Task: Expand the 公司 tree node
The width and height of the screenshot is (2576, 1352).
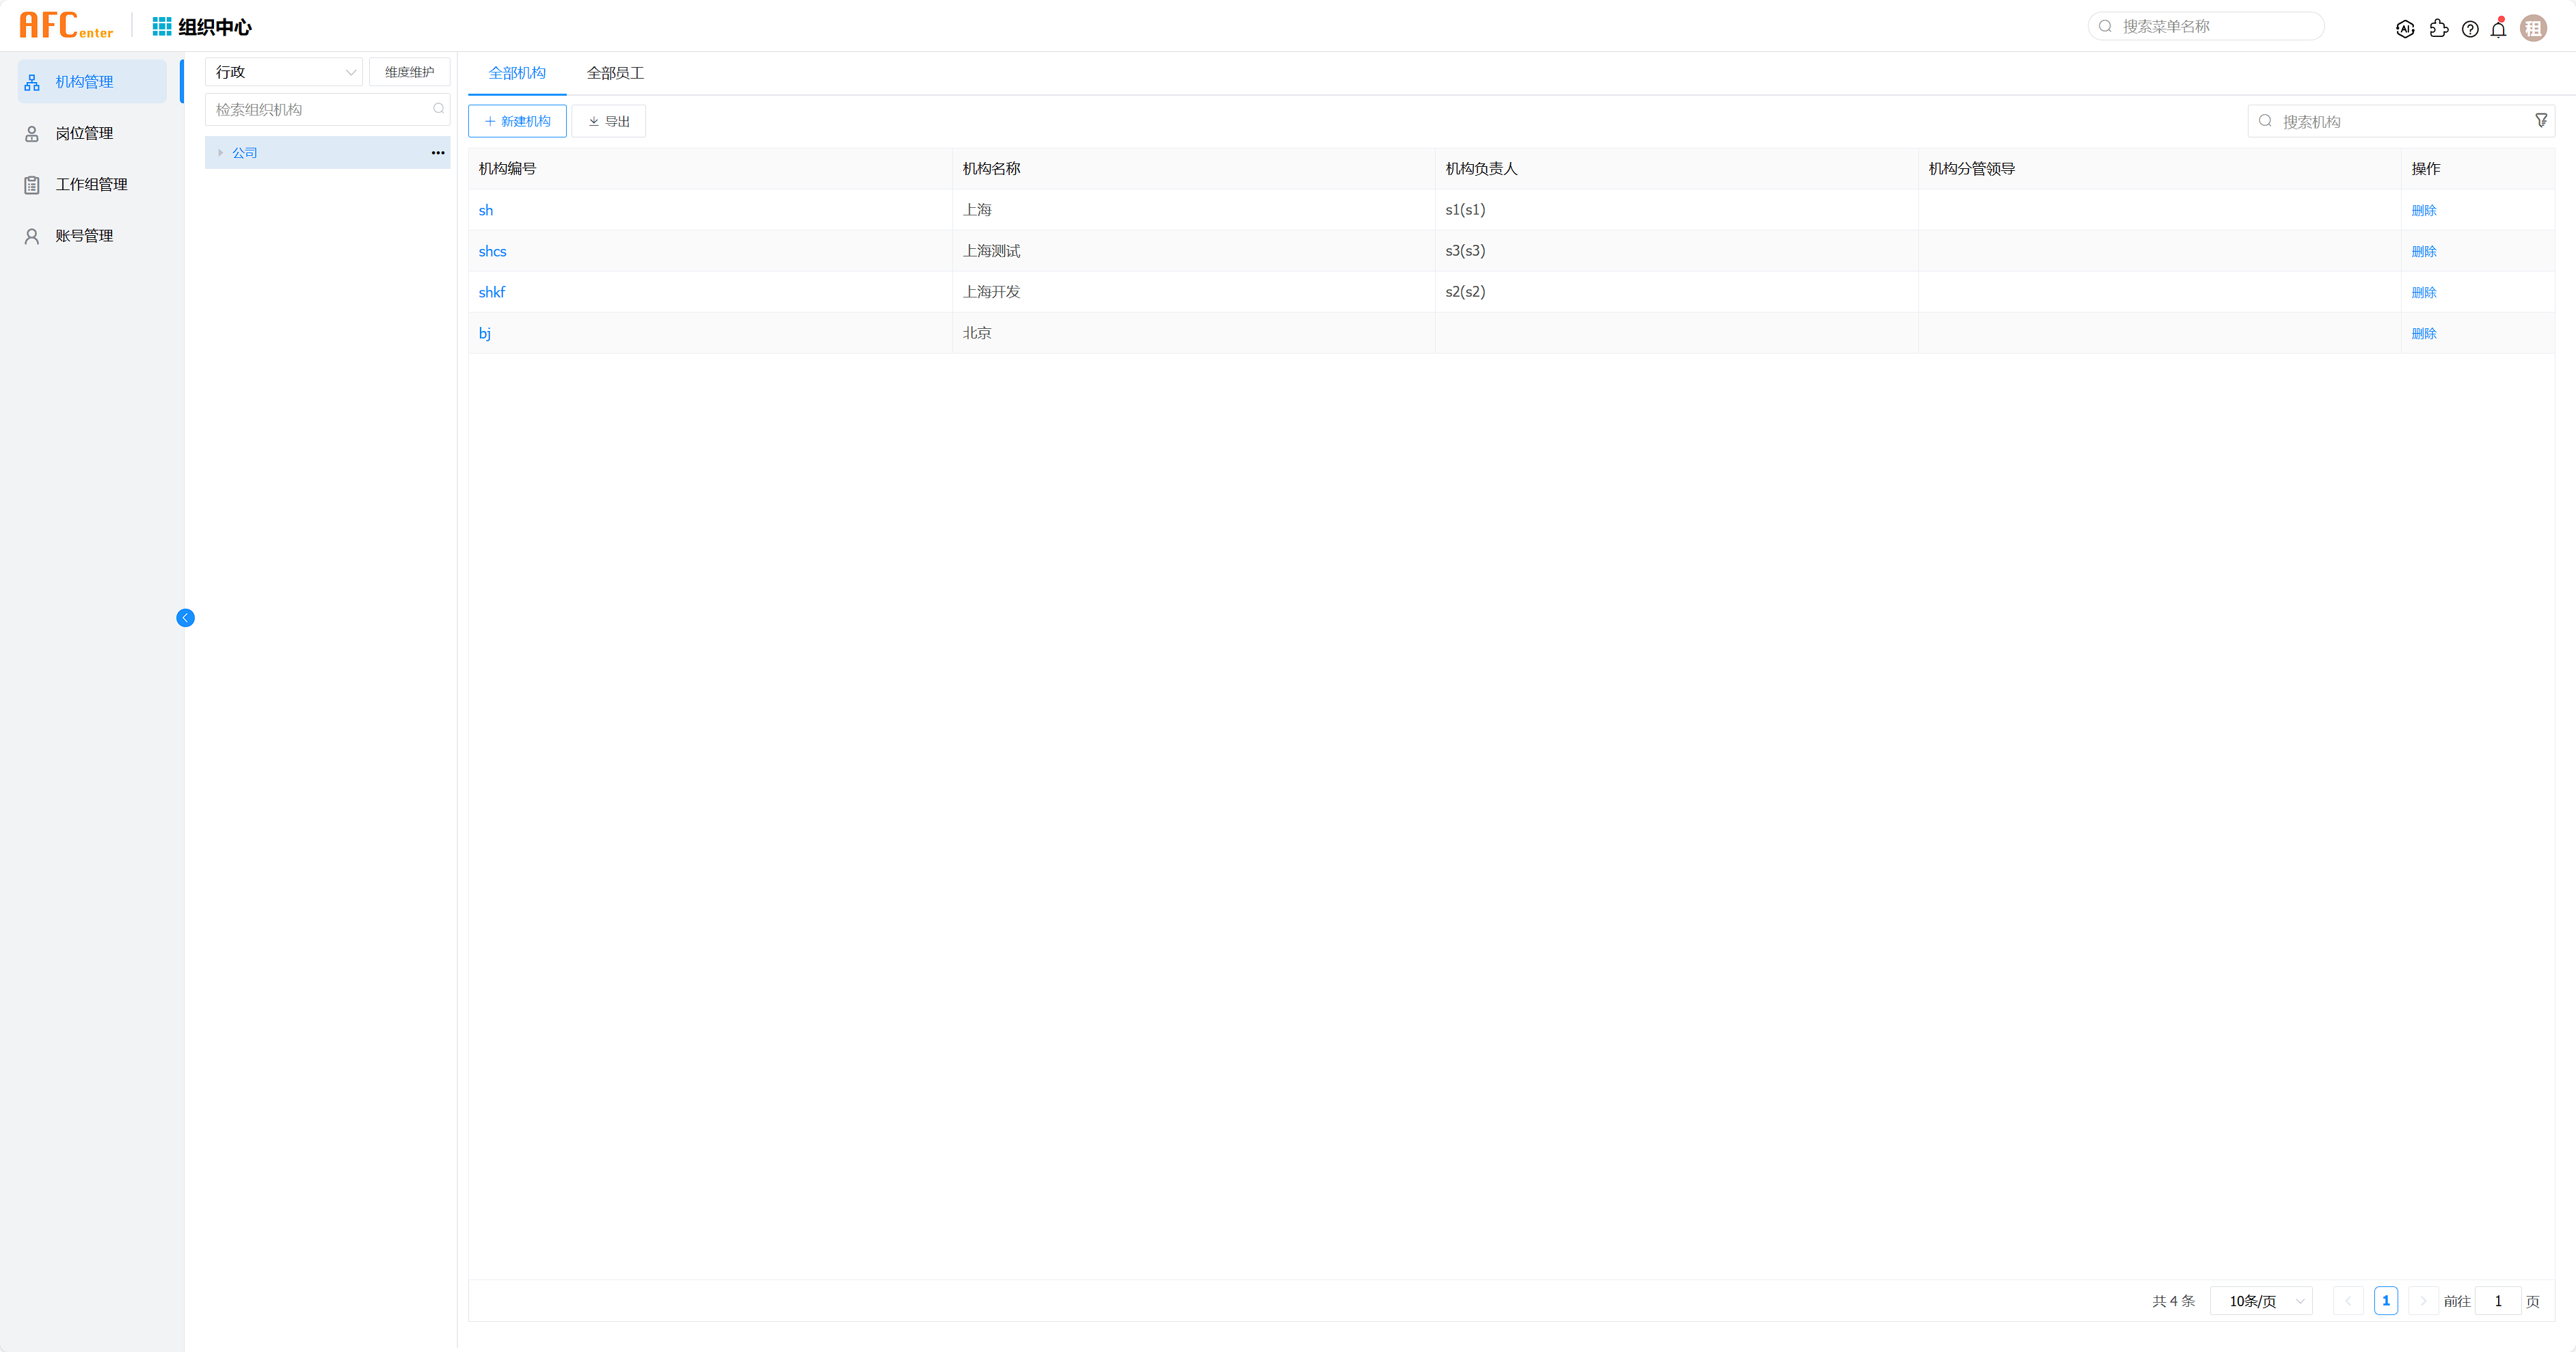Action: (x=221, y=153)
